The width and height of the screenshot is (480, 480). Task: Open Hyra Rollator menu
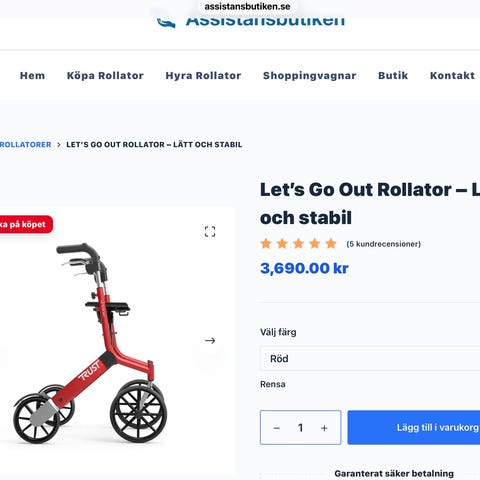pos(203,76)
